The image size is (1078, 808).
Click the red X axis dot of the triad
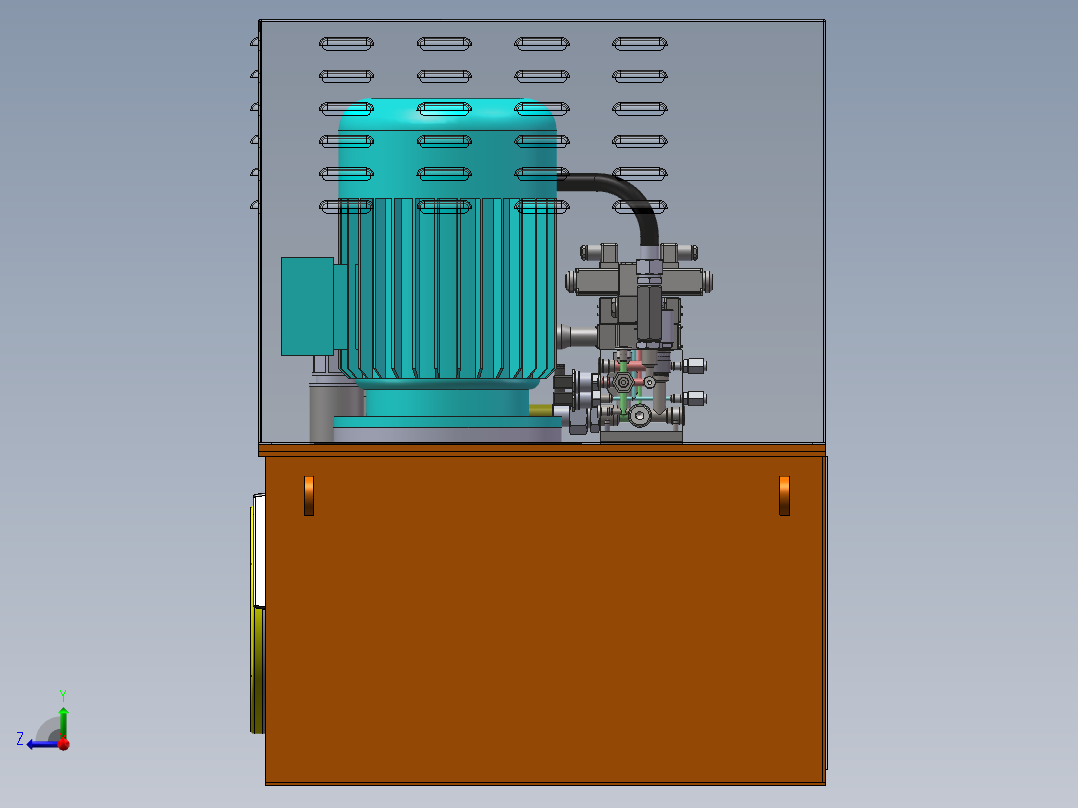pos(64,744)
